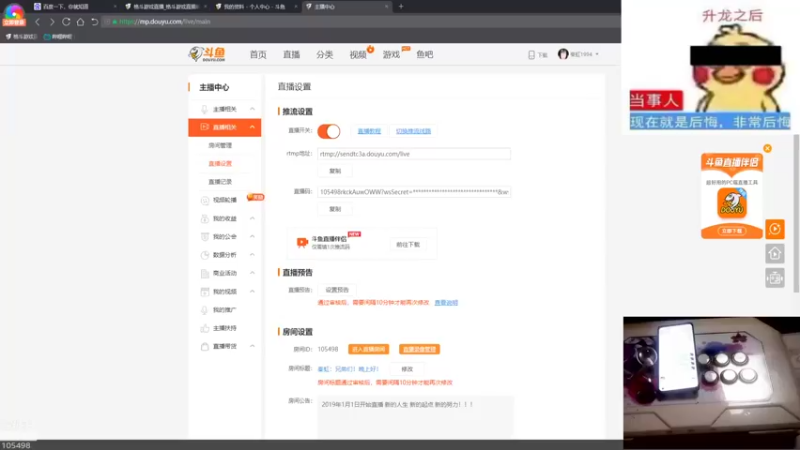
Task: Click the 斗鱼直播伴侣 camera icon
Action: 302,242
